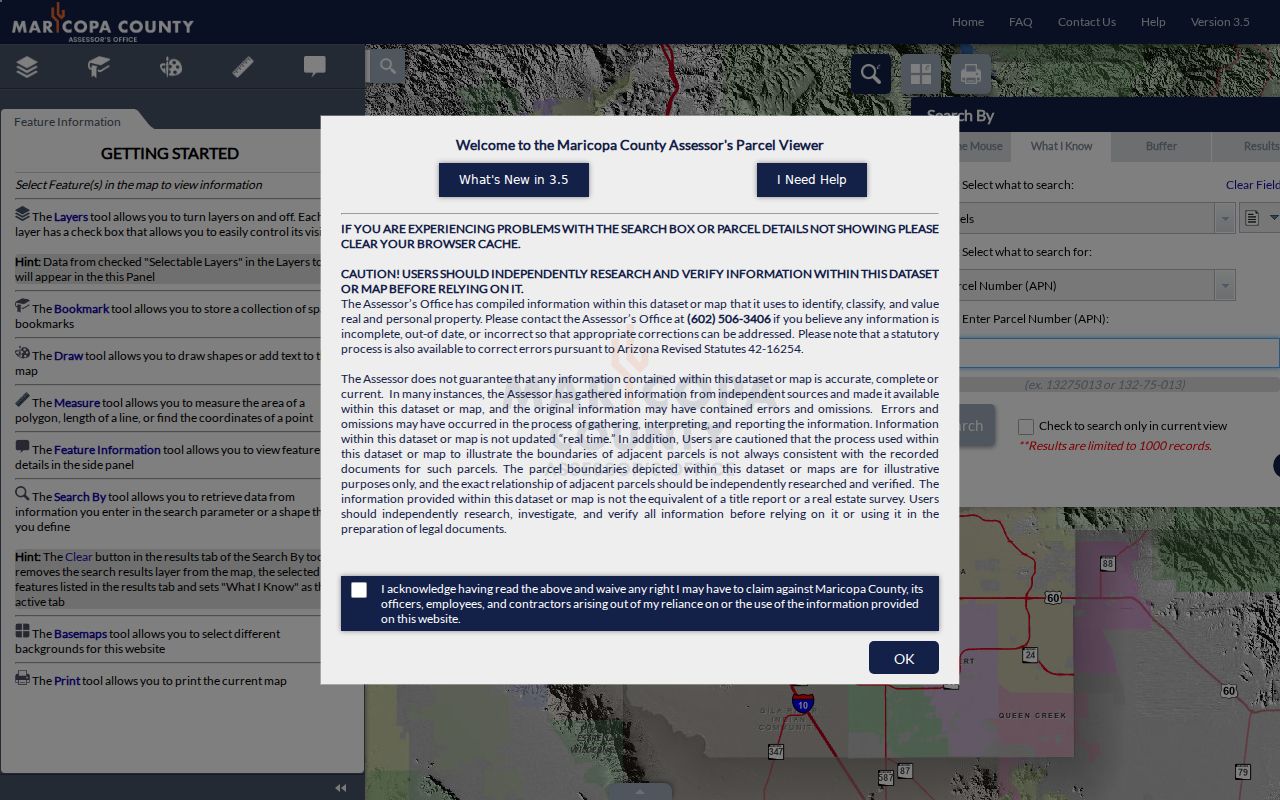Click the What's New in 3.5 button
Image resolution: width=1280 pixels, height=800 pixels.
click(514, 180)
